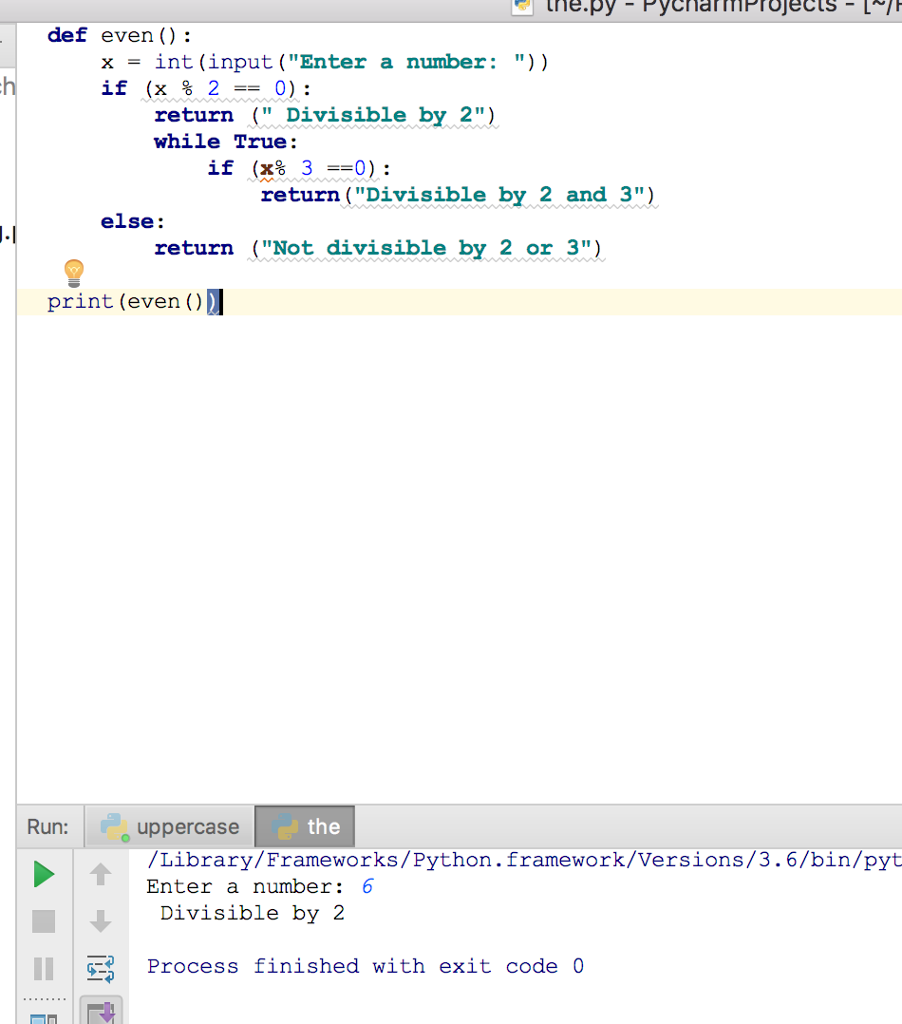Pause output in the run console

click(x=43, y=967)
